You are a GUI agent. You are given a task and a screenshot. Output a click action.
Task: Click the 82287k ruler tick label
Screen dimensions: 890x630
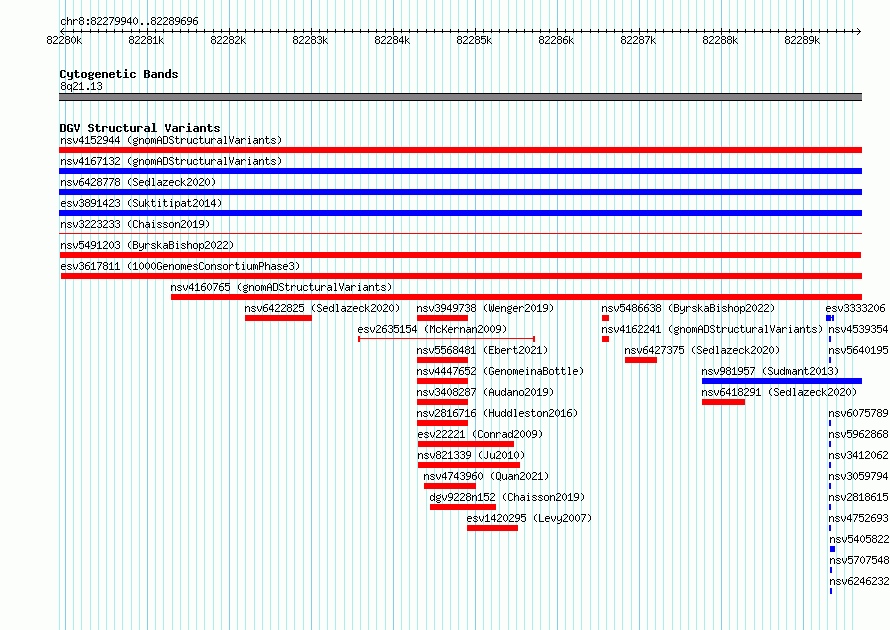(x=638, y=40)
